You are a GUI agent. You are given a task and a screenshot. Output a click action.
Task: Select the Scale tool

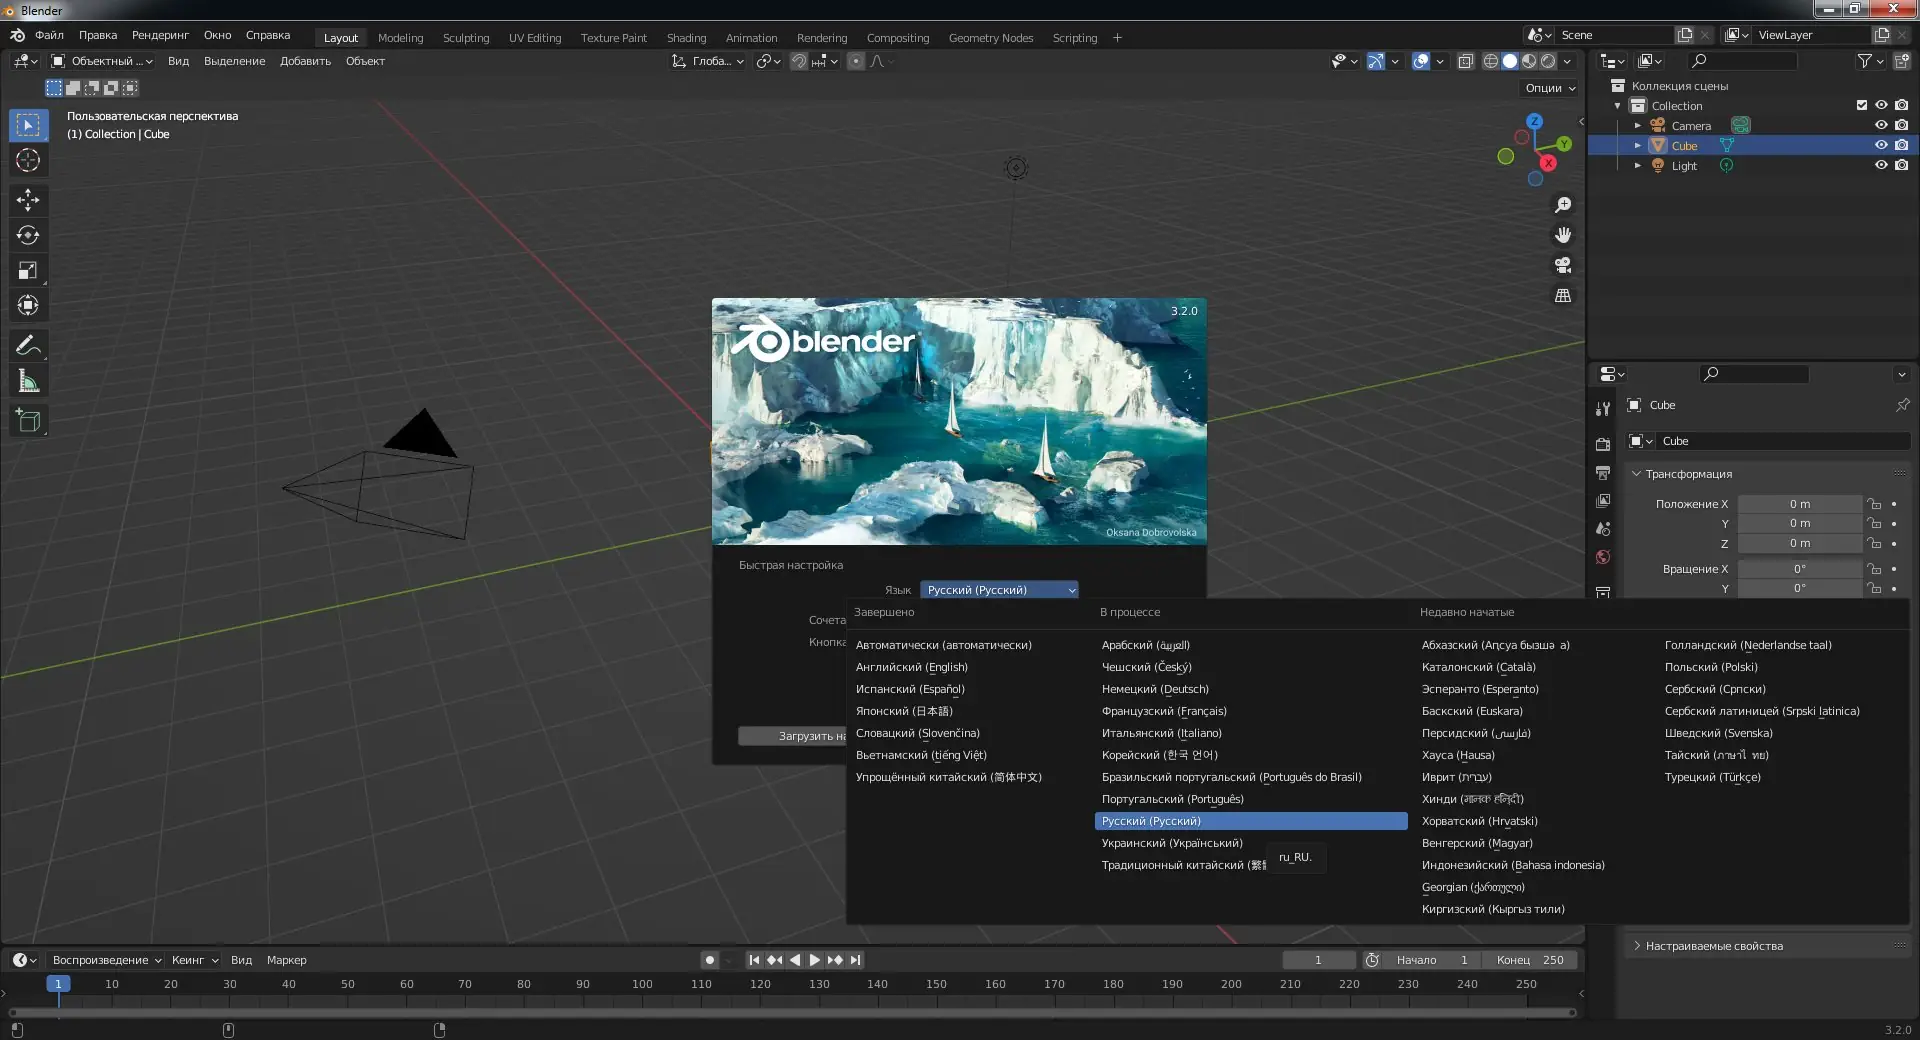(28, 270)
